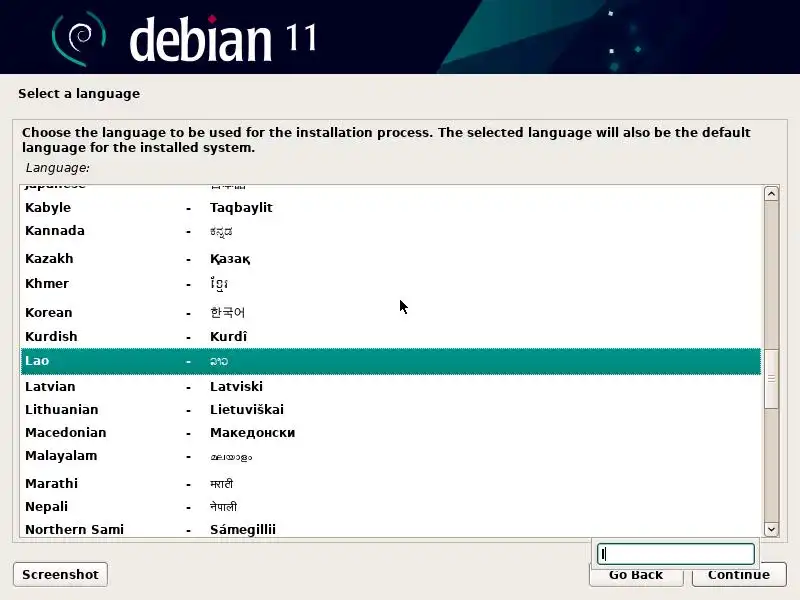Click the Go Back button
Image resolution: width=800 pixels, height=600 pixels.
click(x=636, y=577)
